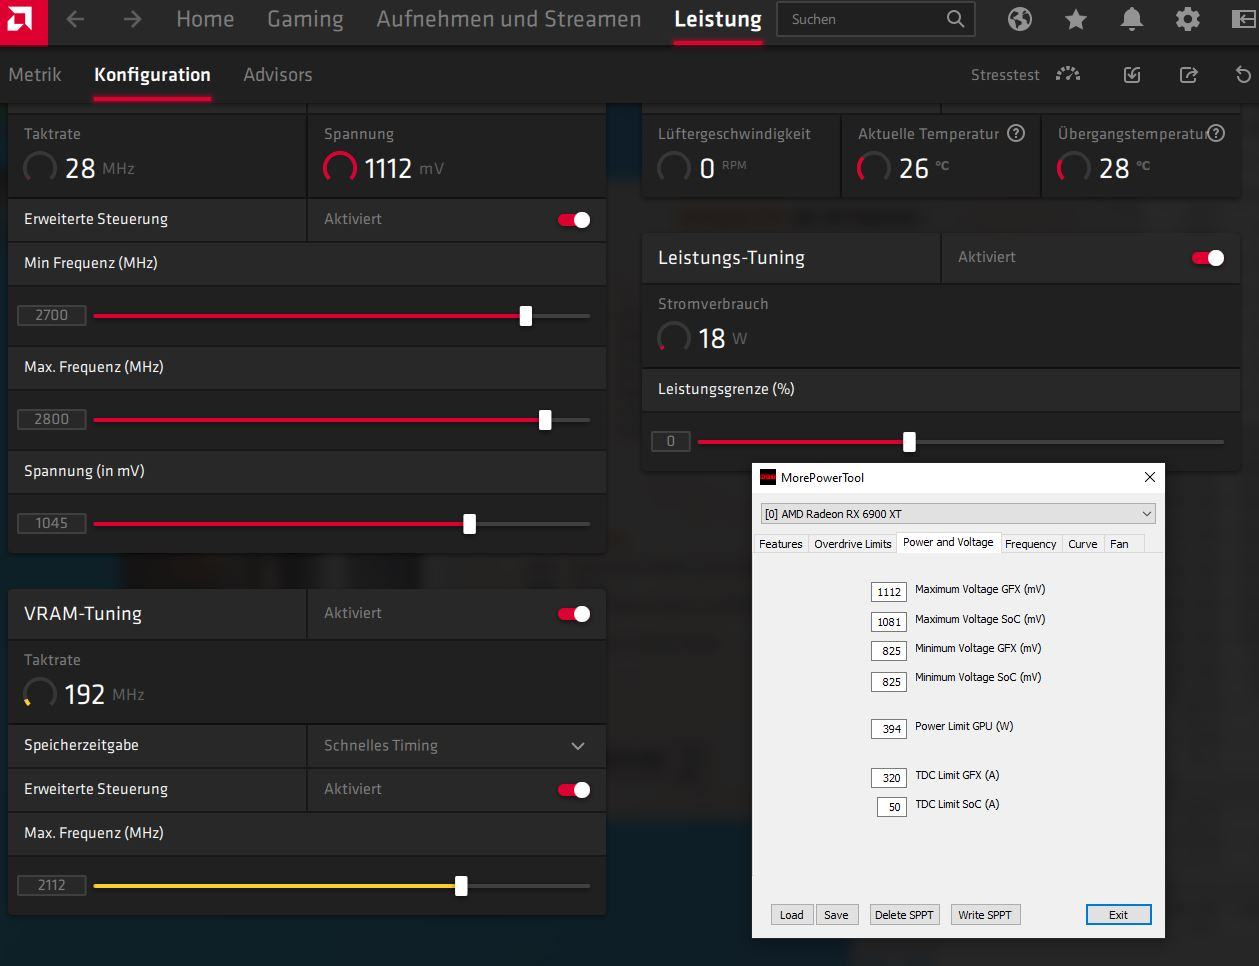The height and width of the screenshot is (966, 1259).
Task: Open settings gear icon
Action: pyautogui.click(x=1188, y=19)
